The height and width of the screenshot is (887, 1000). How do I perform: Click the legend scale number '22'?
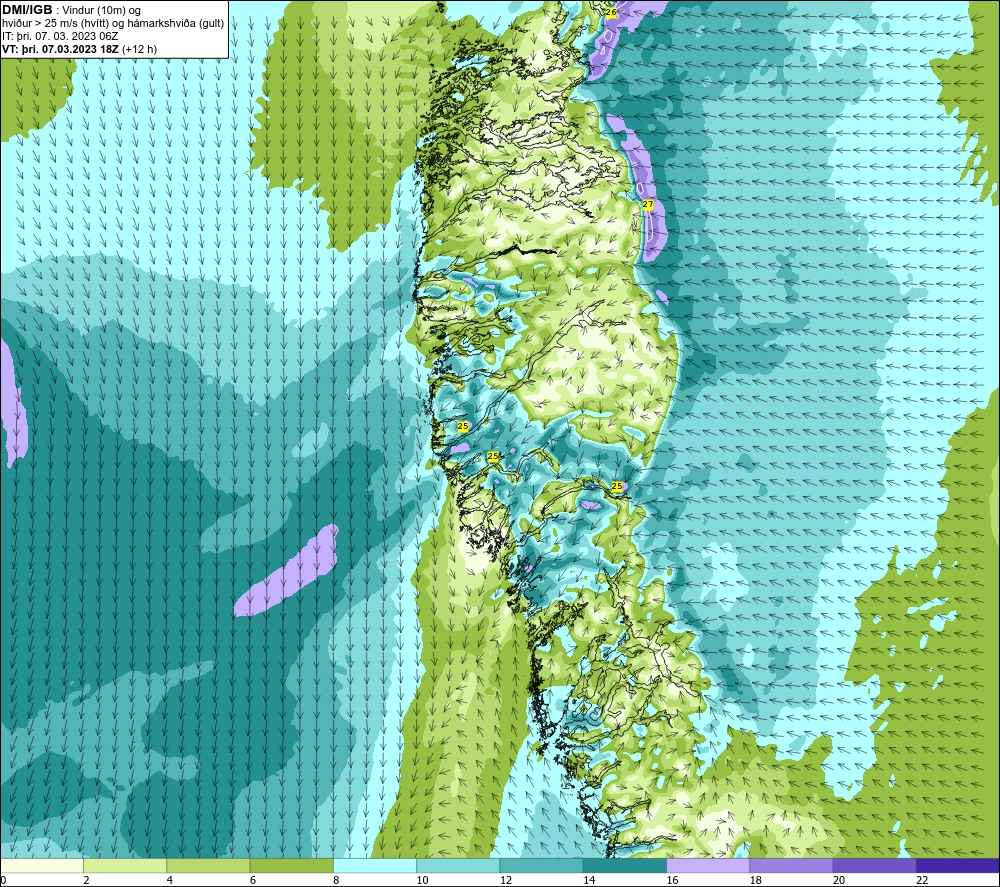click(922, 880)
